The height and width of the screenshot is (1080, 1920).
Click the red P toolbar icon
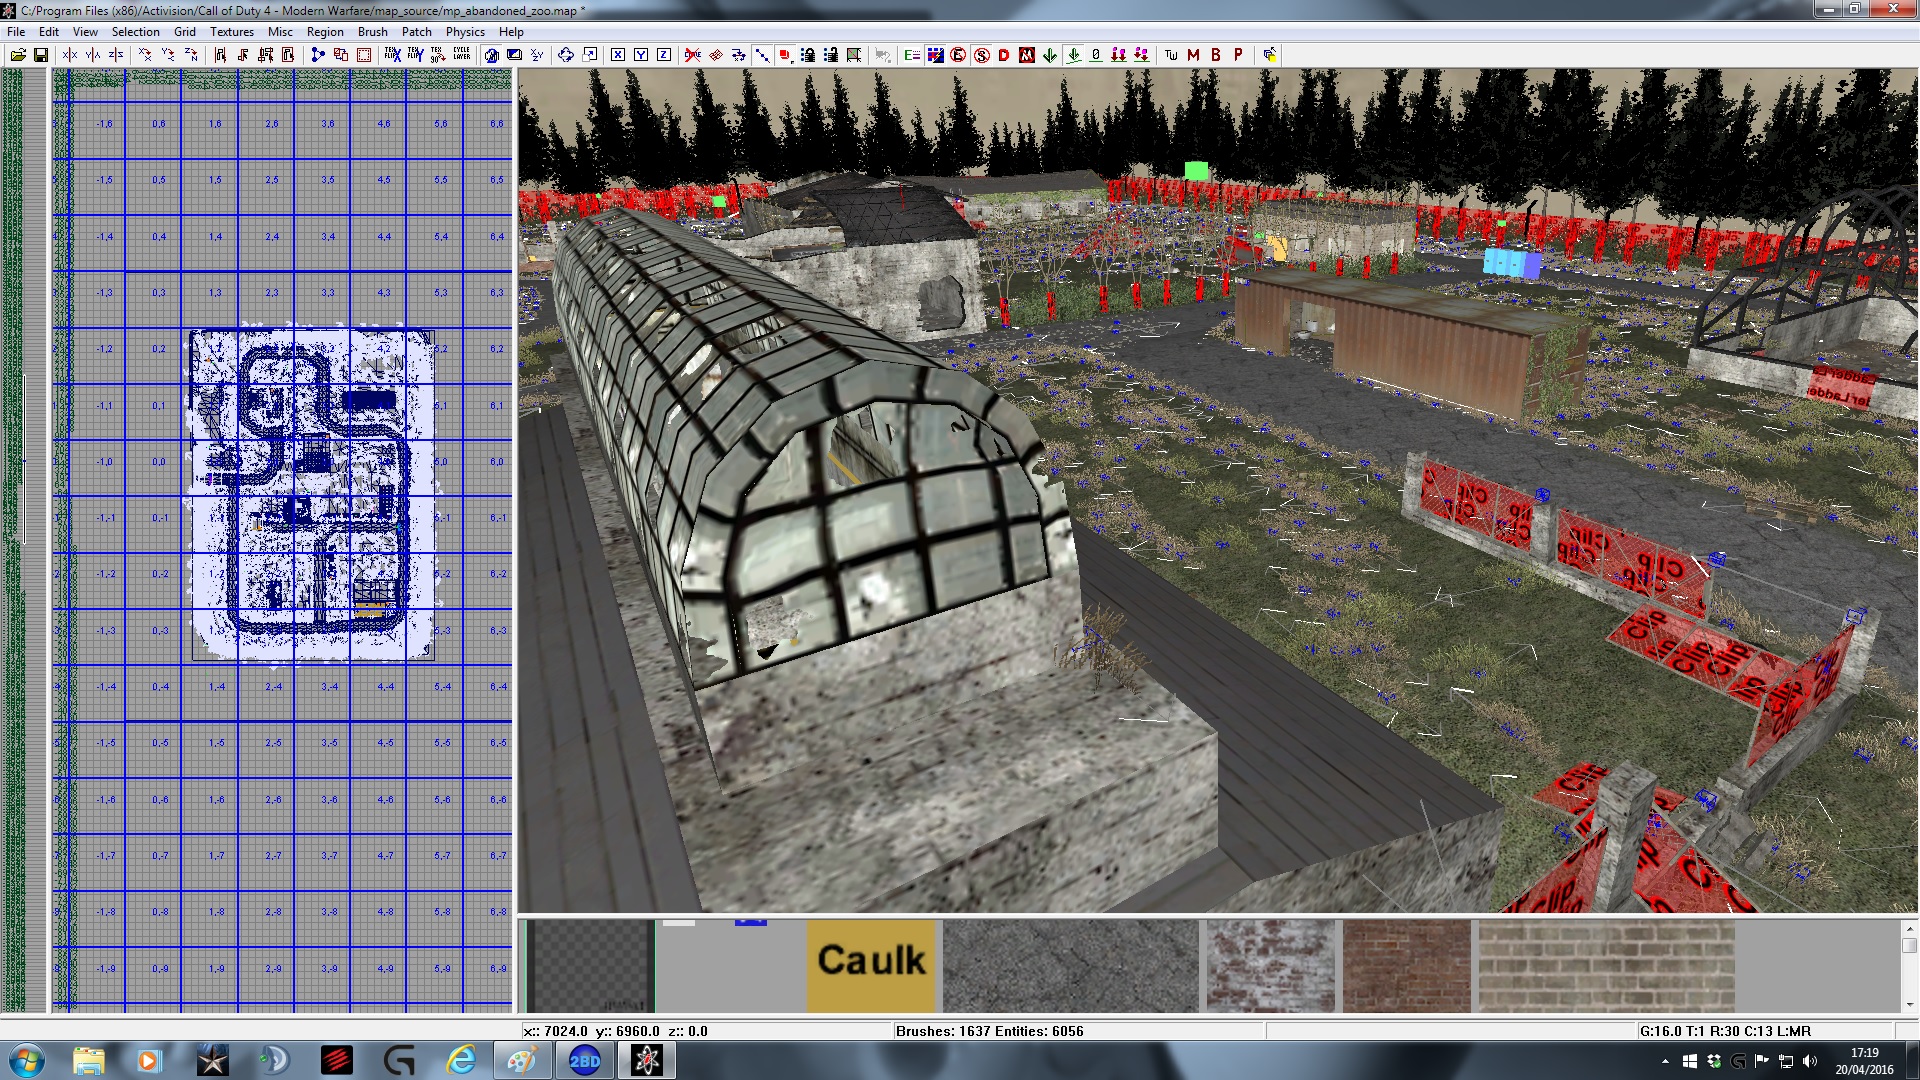coord(1238,55)
